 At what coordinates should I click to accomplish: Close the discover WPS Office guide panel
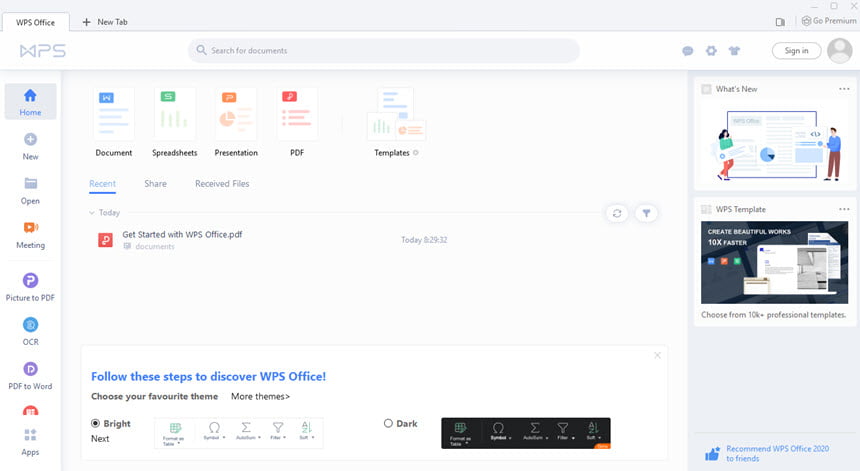[x=657, y=355]
